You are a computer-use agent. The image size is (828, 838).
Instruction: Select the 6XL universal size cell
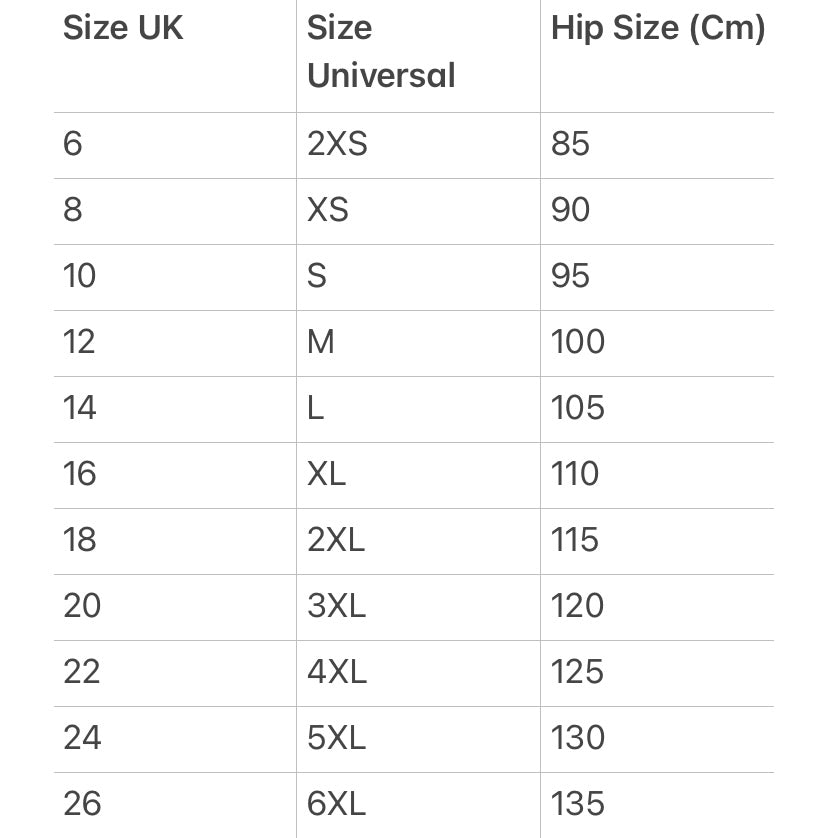(x=337, y=804)
